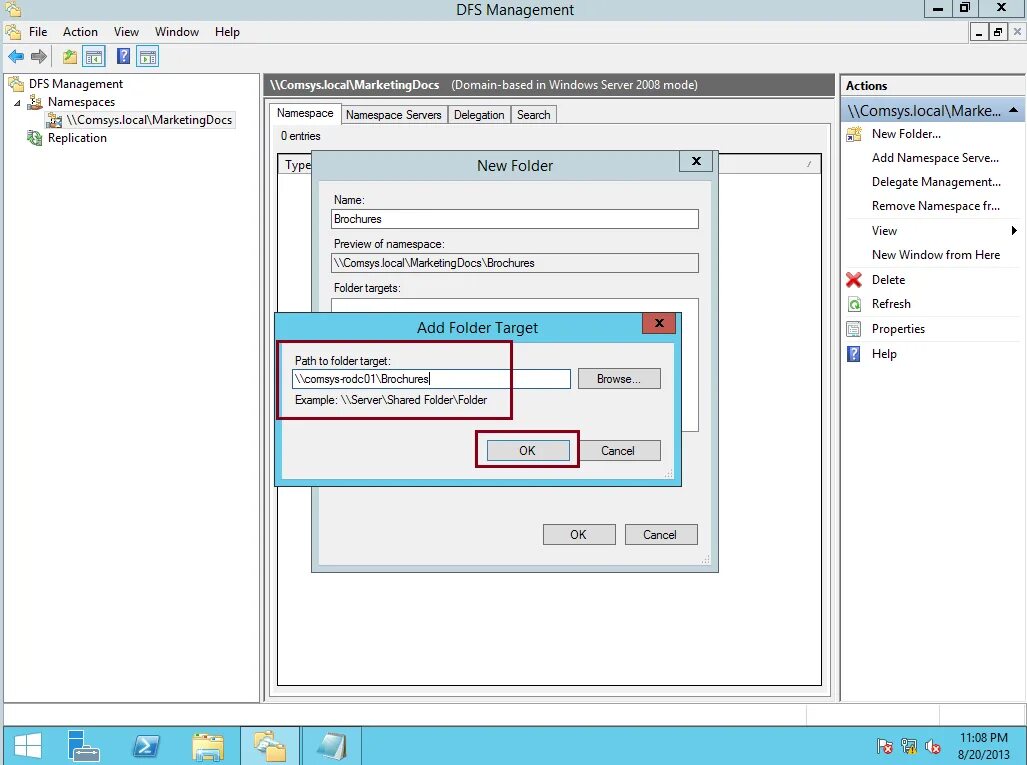The image size is (1027, 765).
Task: Click the Up one level folder icon
Action: coord(69,57)
